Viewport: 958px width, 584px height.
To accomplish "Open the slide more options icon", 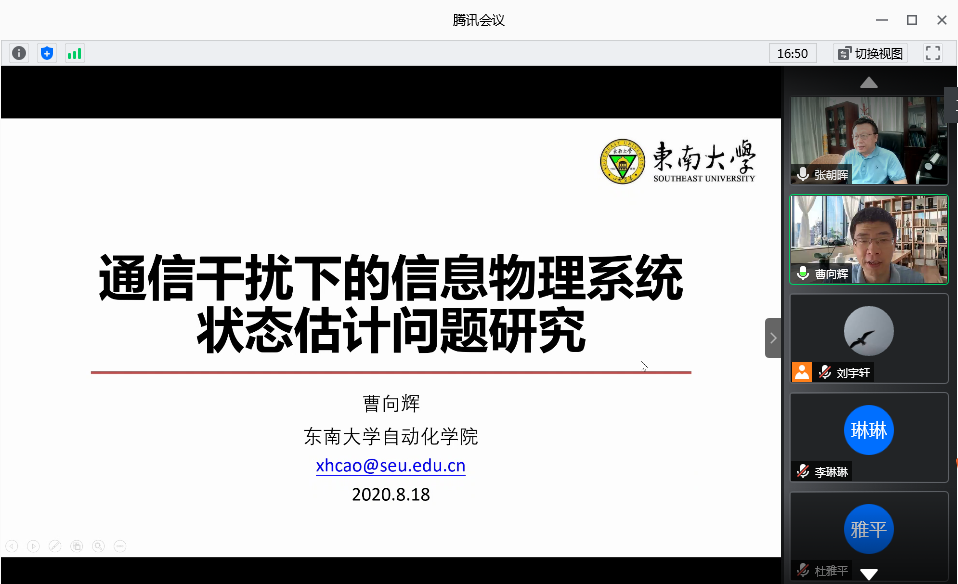I will click(120, 546).
